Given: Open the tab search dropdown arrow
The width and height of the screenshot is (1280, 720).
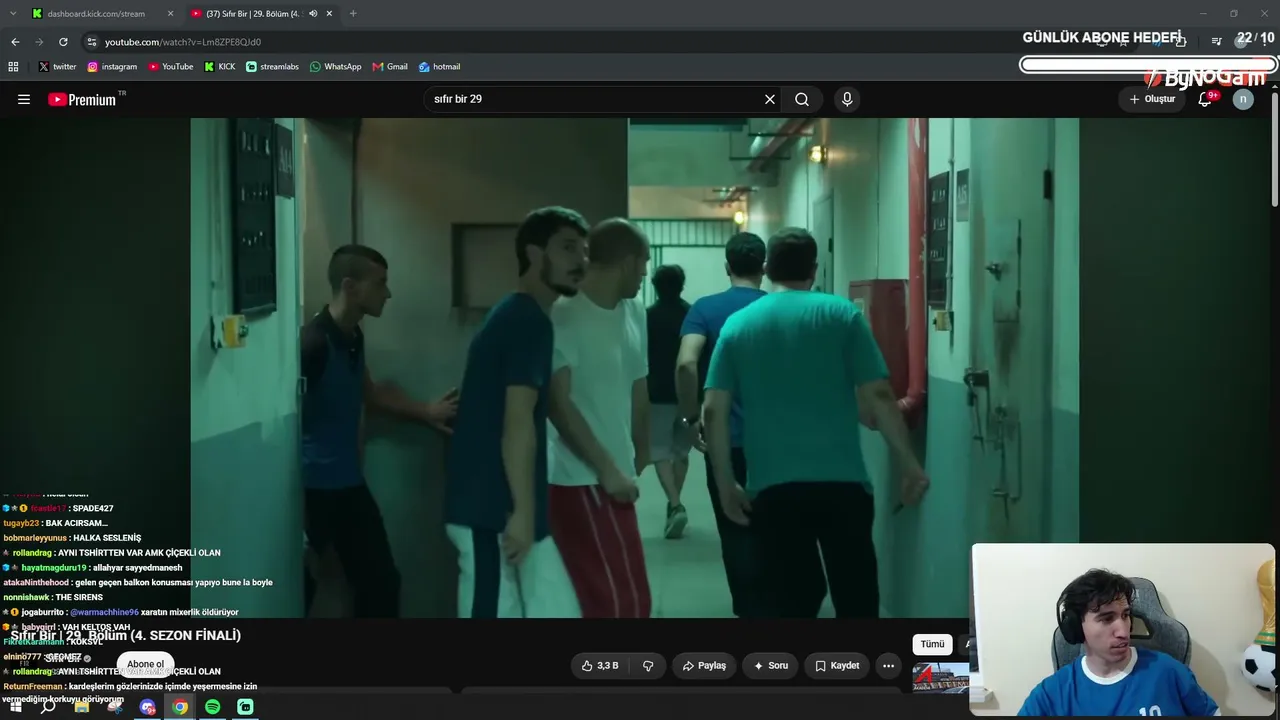Looking at the screenshot, I should coord(13,14).
